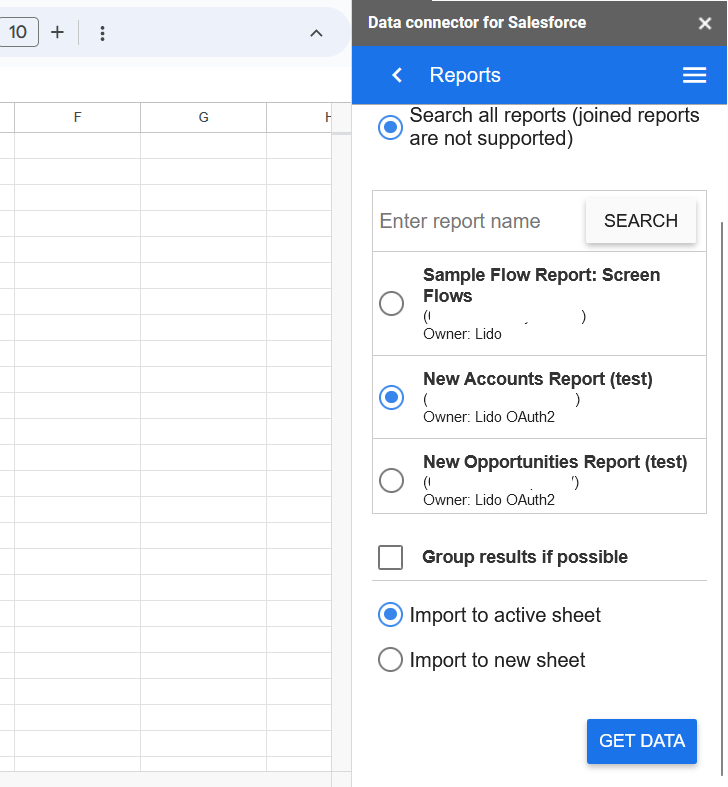The height and width of the screenshot is (787, 728).
Task: Click Owner: Lido text under Sample Flow Report
Action: (x=462, y=334)
